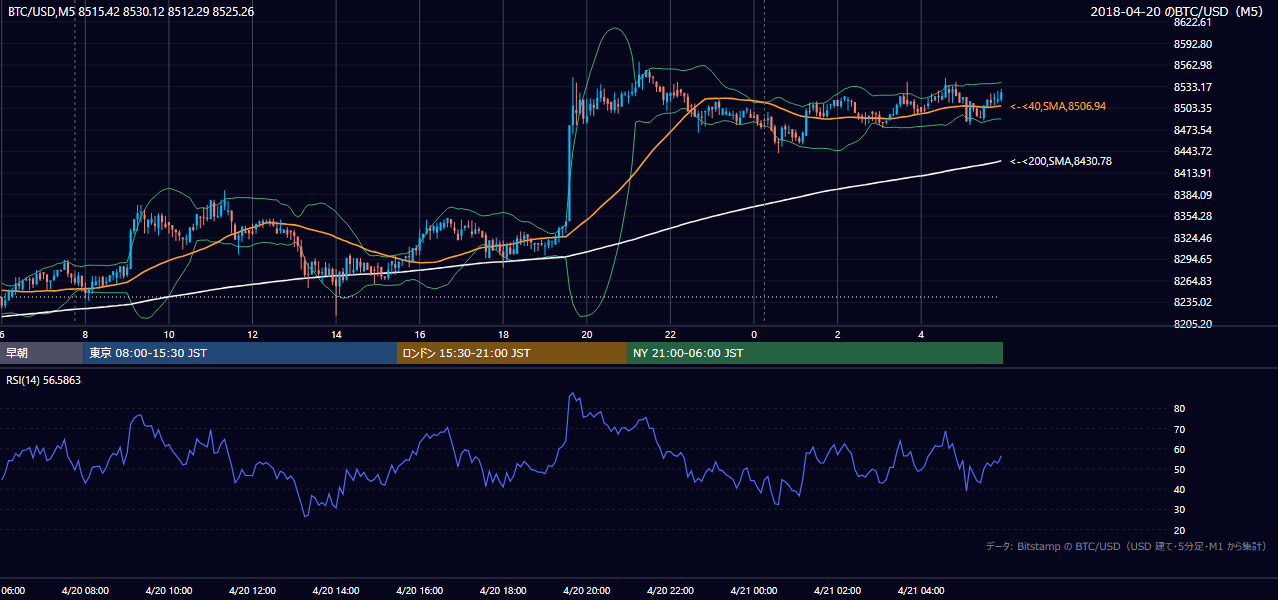
Task: Click the 4/20 14:00 time axis label
Action: pyautogui.click(x=336, y=591)
